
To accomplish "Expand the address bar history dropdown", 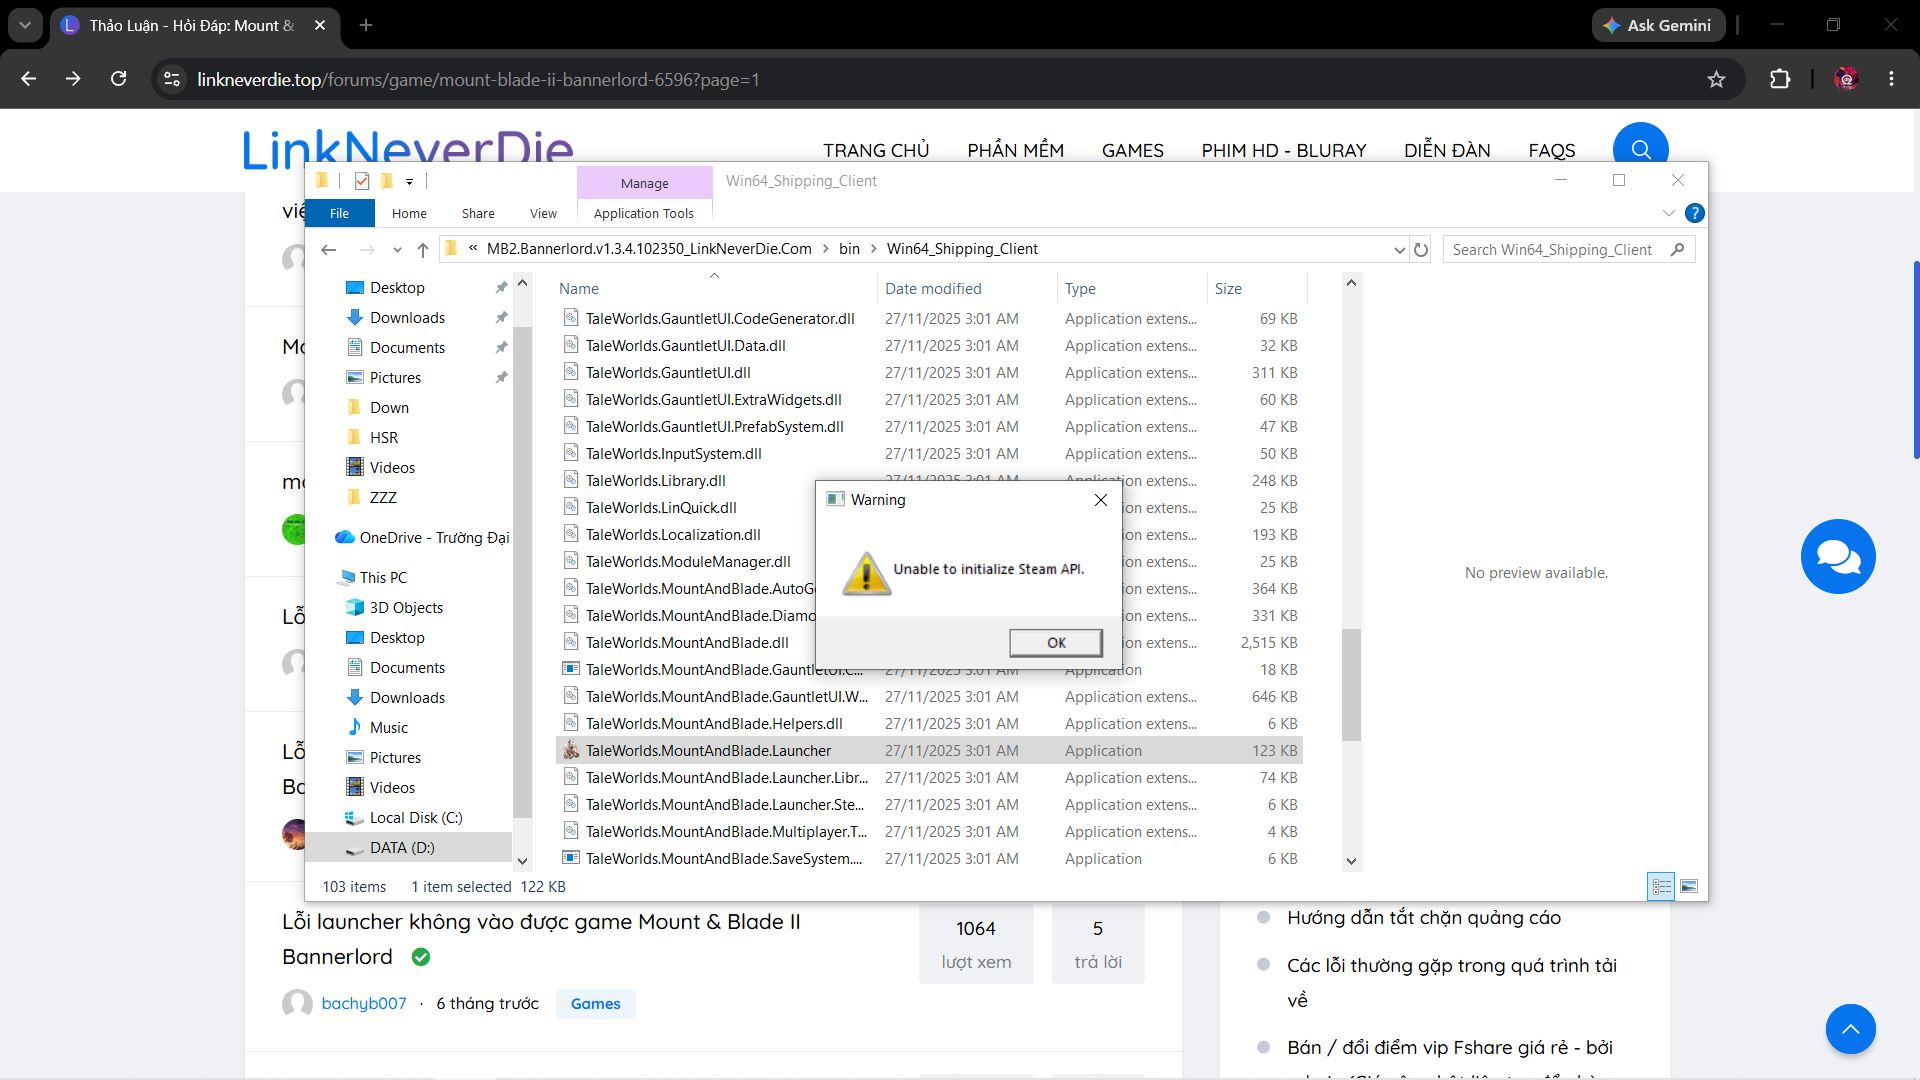I will (x=1399, y=250).
